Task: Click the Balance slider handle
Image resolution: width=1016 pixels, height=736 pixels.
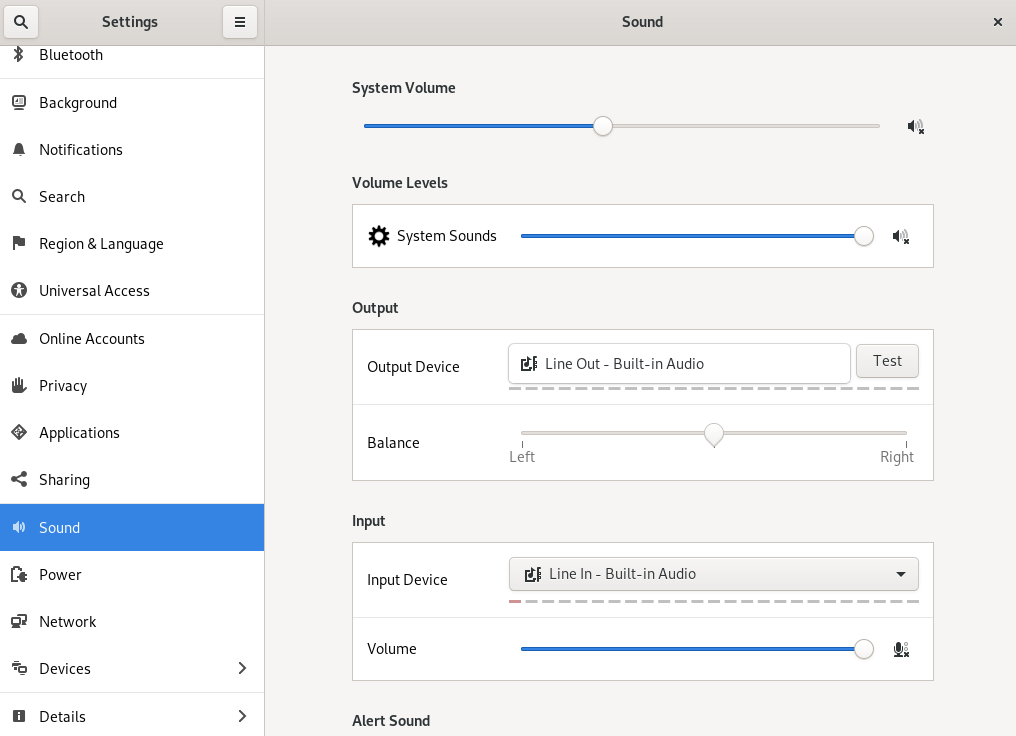Action: point(713,434)
